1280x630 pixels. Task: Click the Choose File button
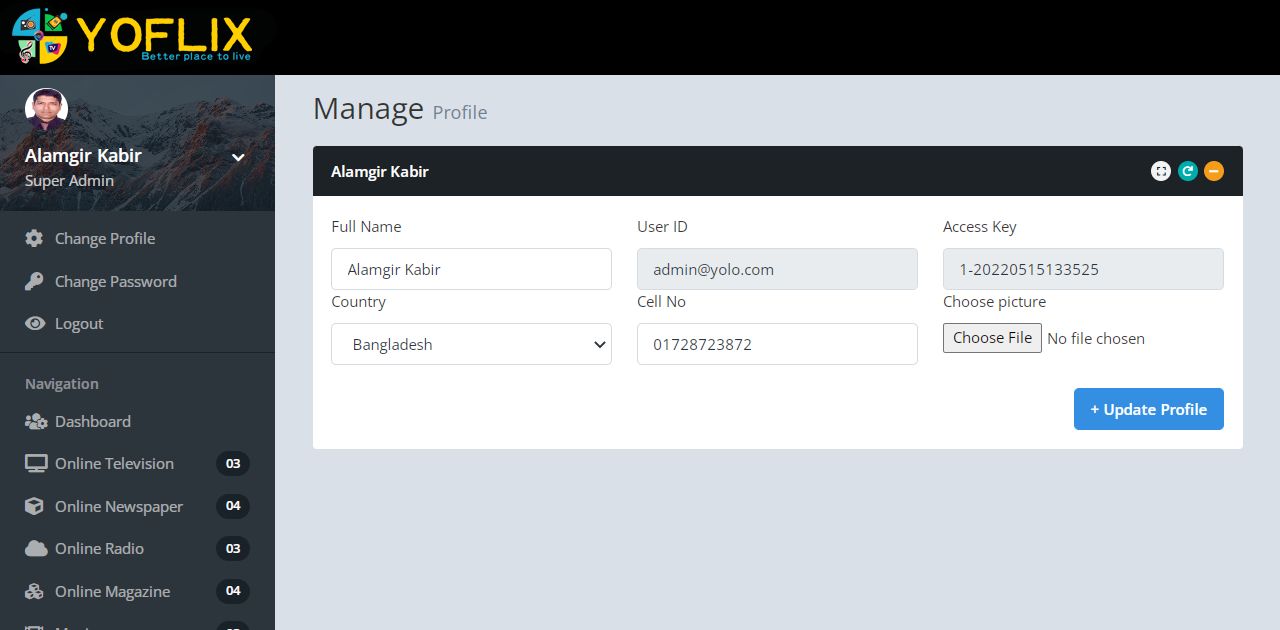[x=992, y=338]
